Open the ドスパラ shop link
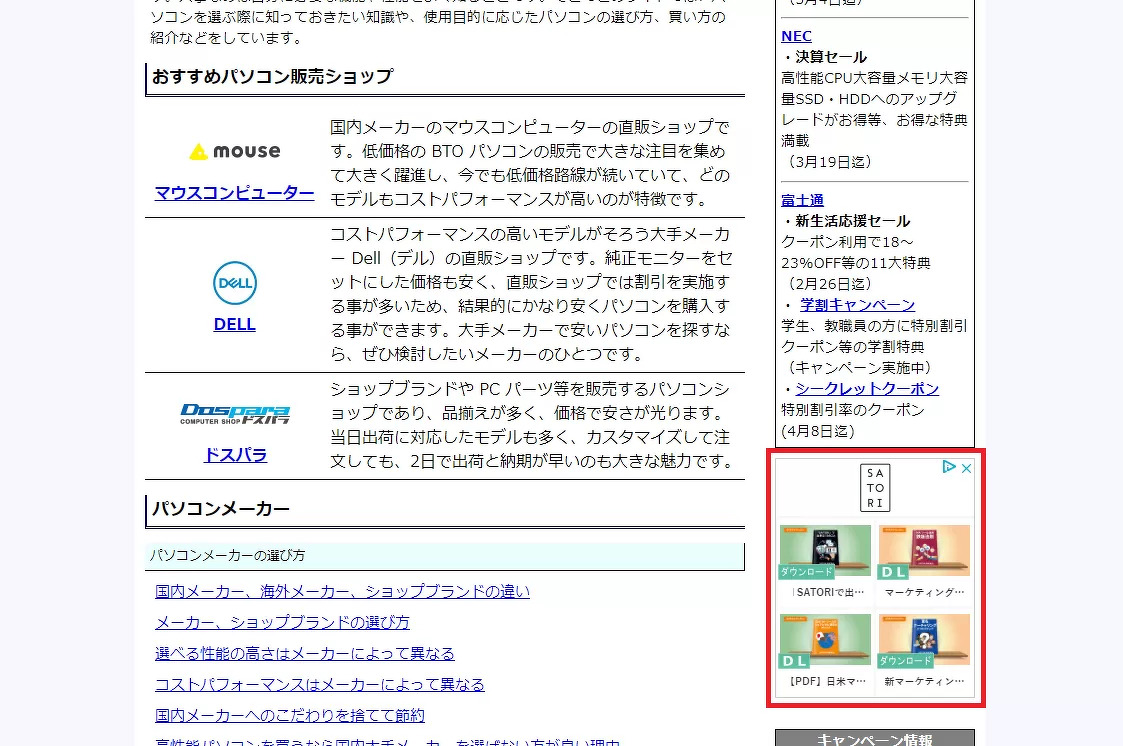1123x746 pixels. coord(234,455)
